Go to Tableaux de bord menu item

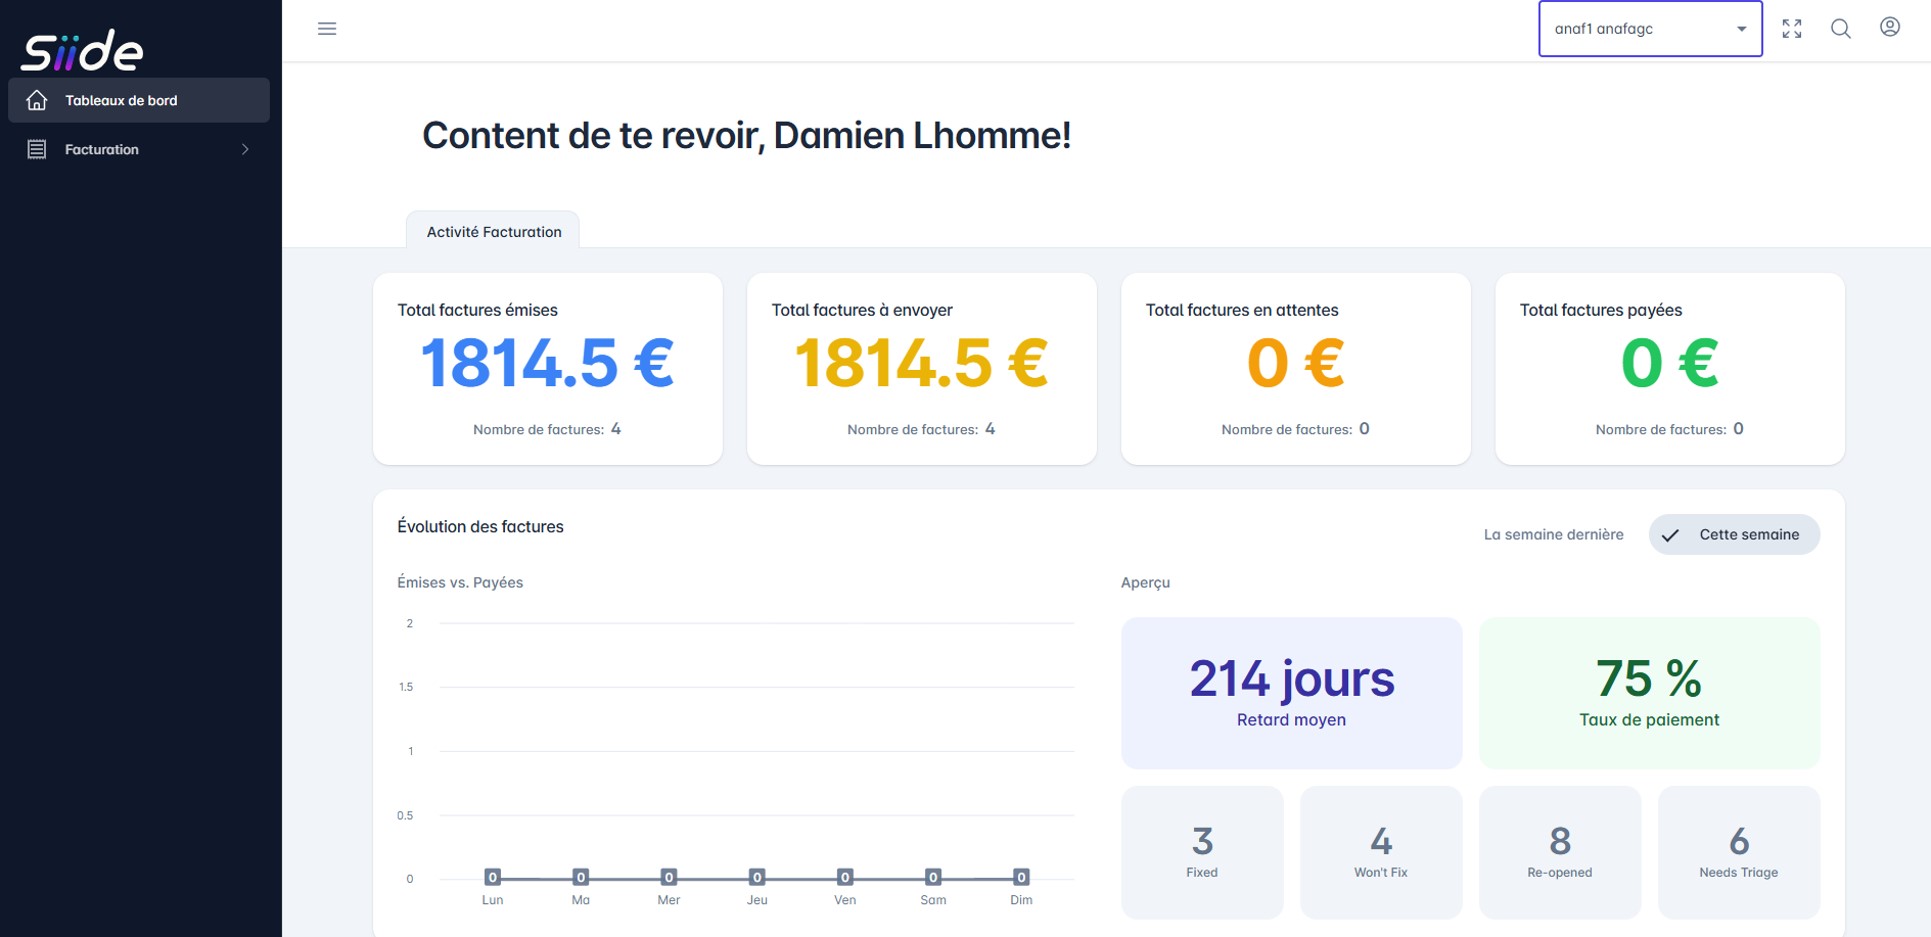click(121, 100)
